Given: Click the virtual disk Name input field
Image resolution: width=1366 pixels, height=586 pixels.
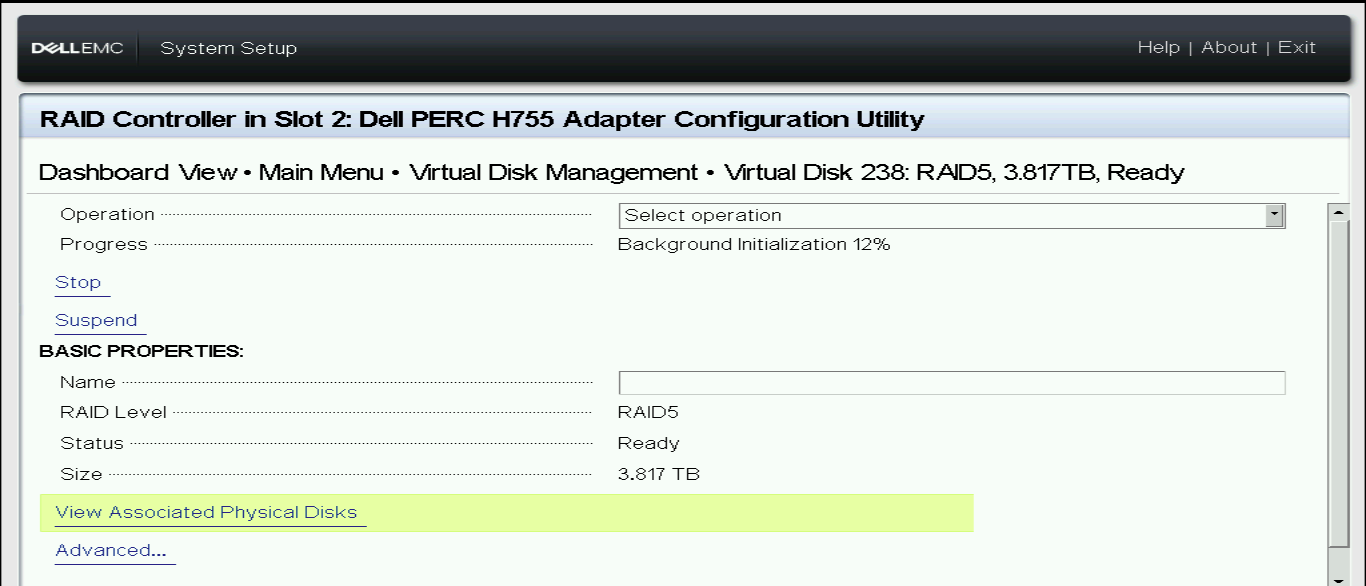Looking at the screenshot, I should coord(950,381).
